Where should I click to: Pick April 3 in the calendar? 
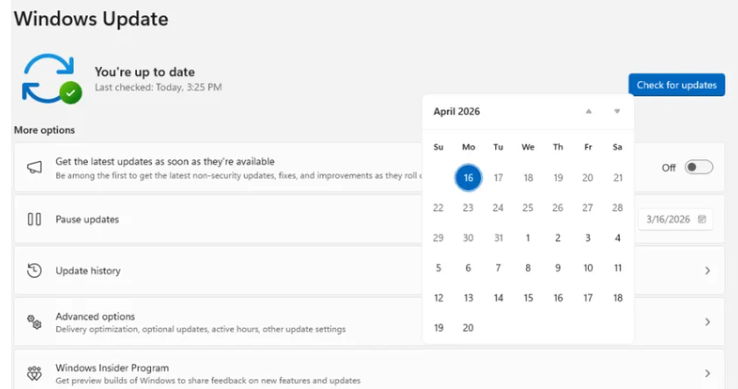[x=587, y=238]
